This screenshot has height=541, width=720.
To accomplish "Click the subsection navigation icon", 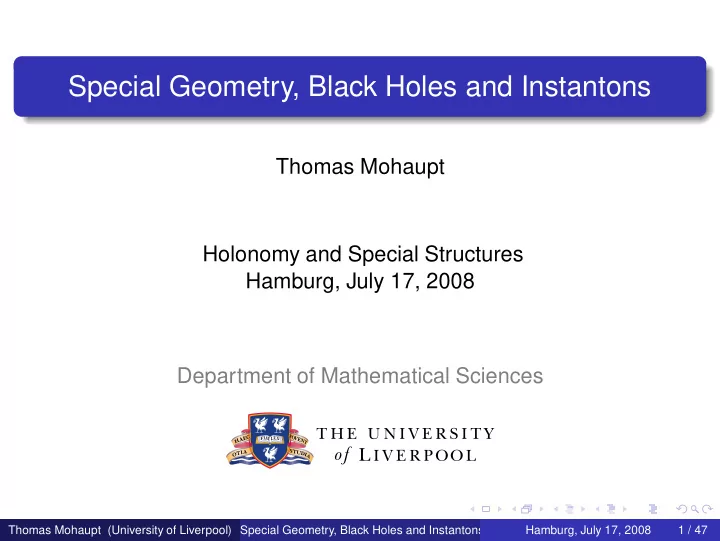I will (x=569, y=509).
